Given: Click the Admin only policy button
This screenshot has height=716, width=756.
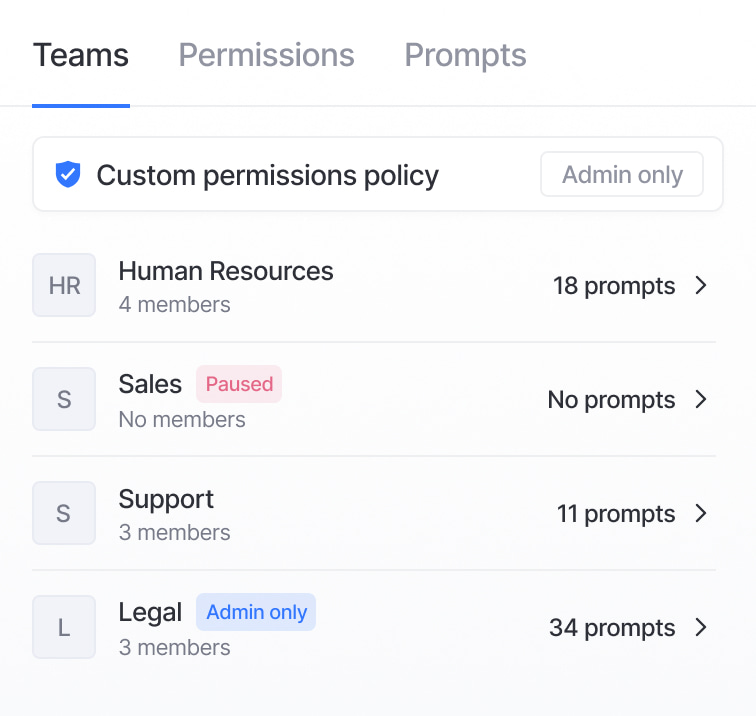Looking at the screenshot, I should tap(622, 175).
